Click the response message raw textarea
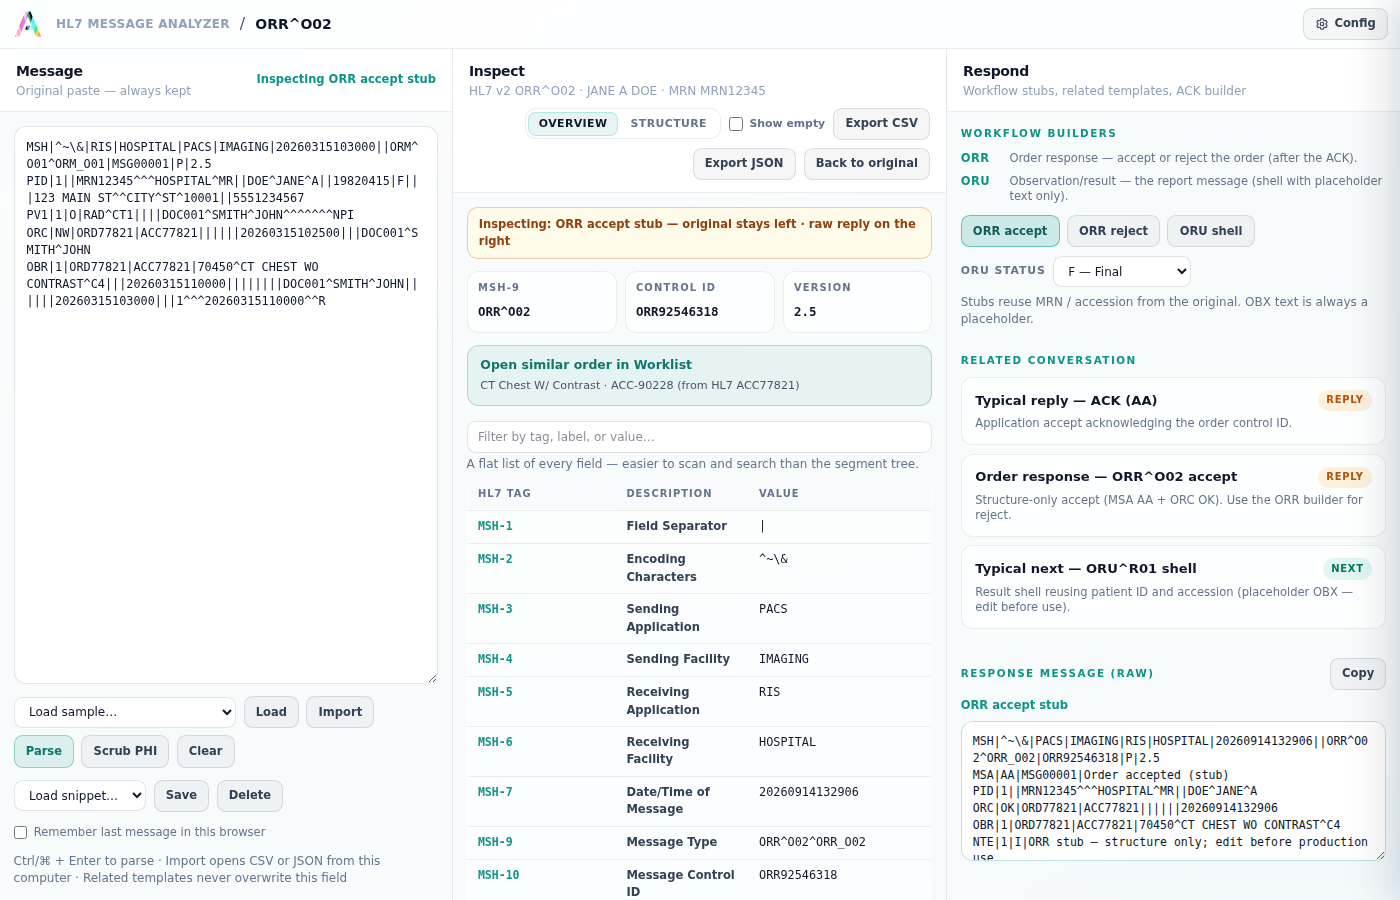The image size is (1400, 900). [1173, 790]
